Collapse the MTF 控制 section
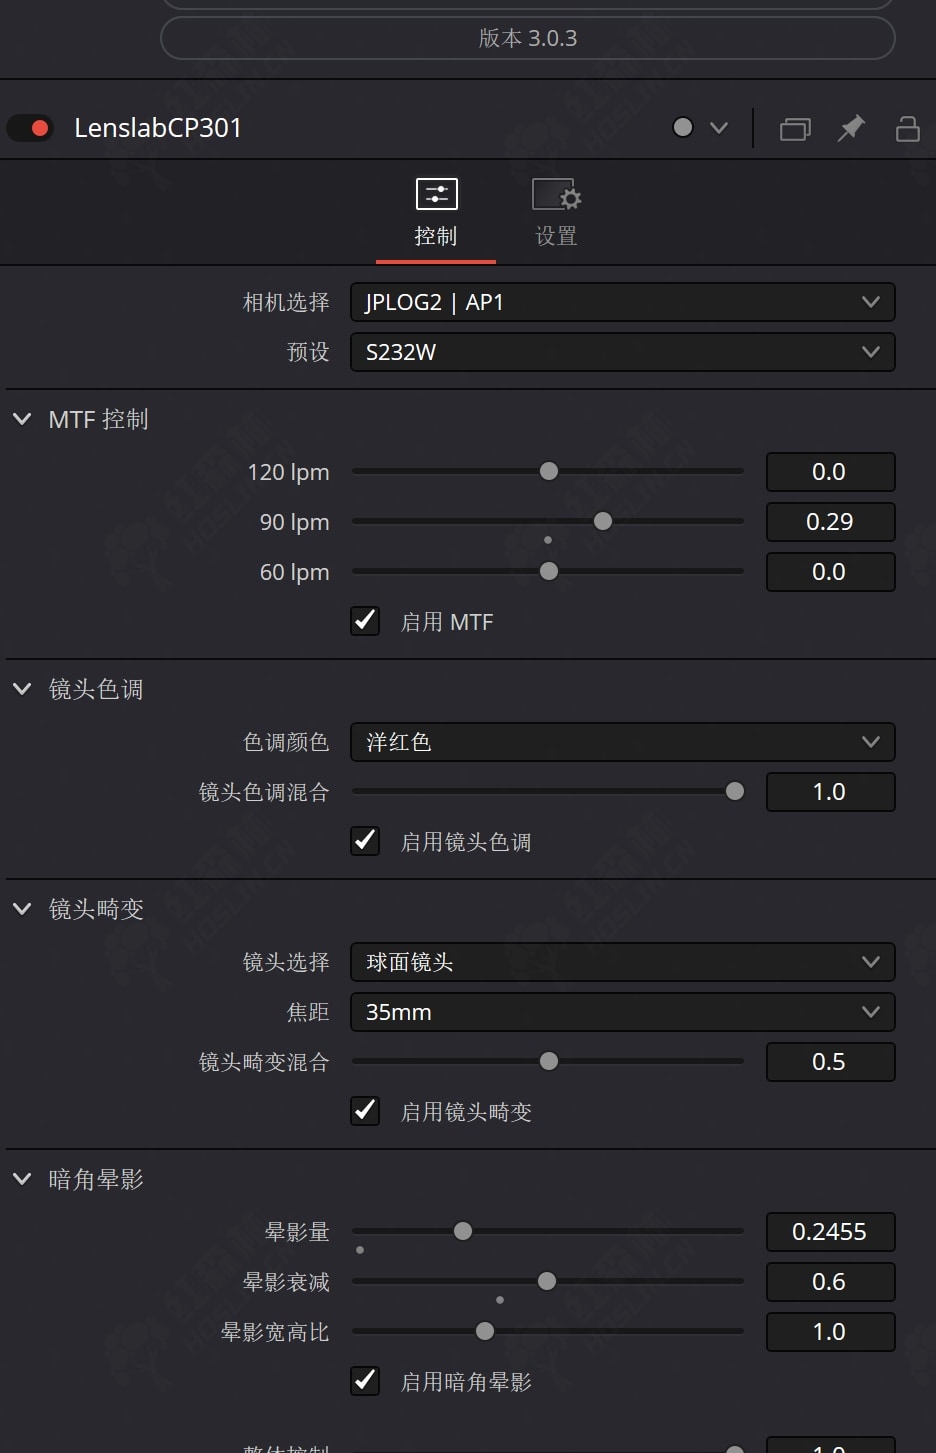Viewport: 936px width, 1453px height. 22,419
